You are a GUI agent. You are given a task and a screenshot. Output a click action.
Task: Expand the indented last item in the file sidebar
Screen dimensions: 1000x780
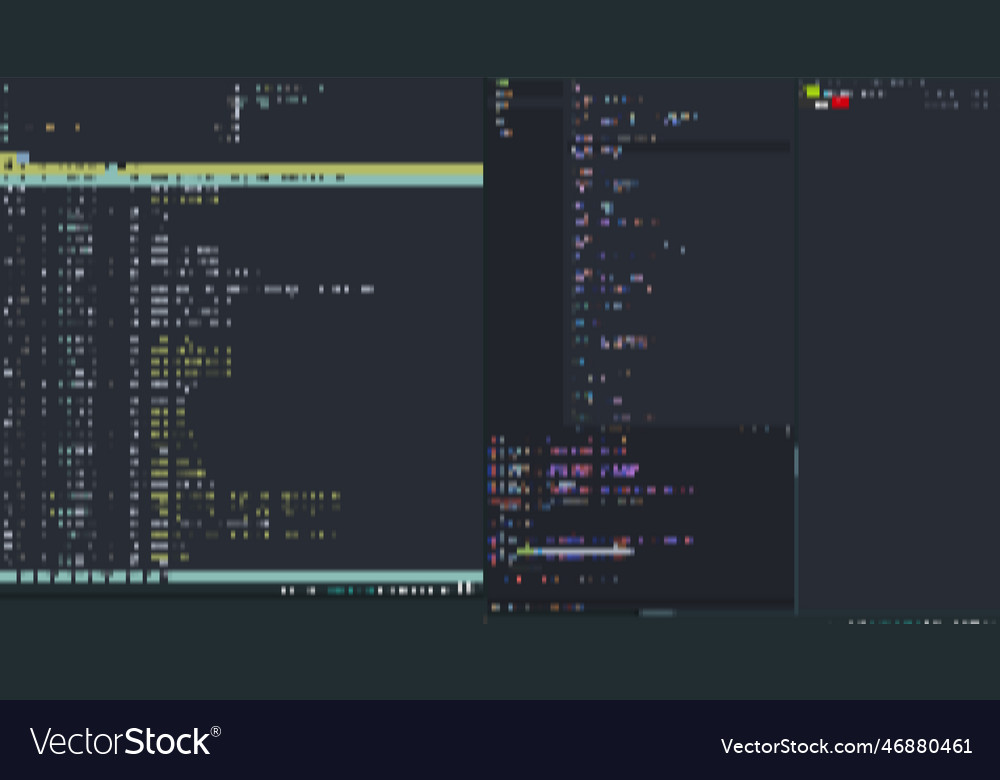(x=507, y=132)
